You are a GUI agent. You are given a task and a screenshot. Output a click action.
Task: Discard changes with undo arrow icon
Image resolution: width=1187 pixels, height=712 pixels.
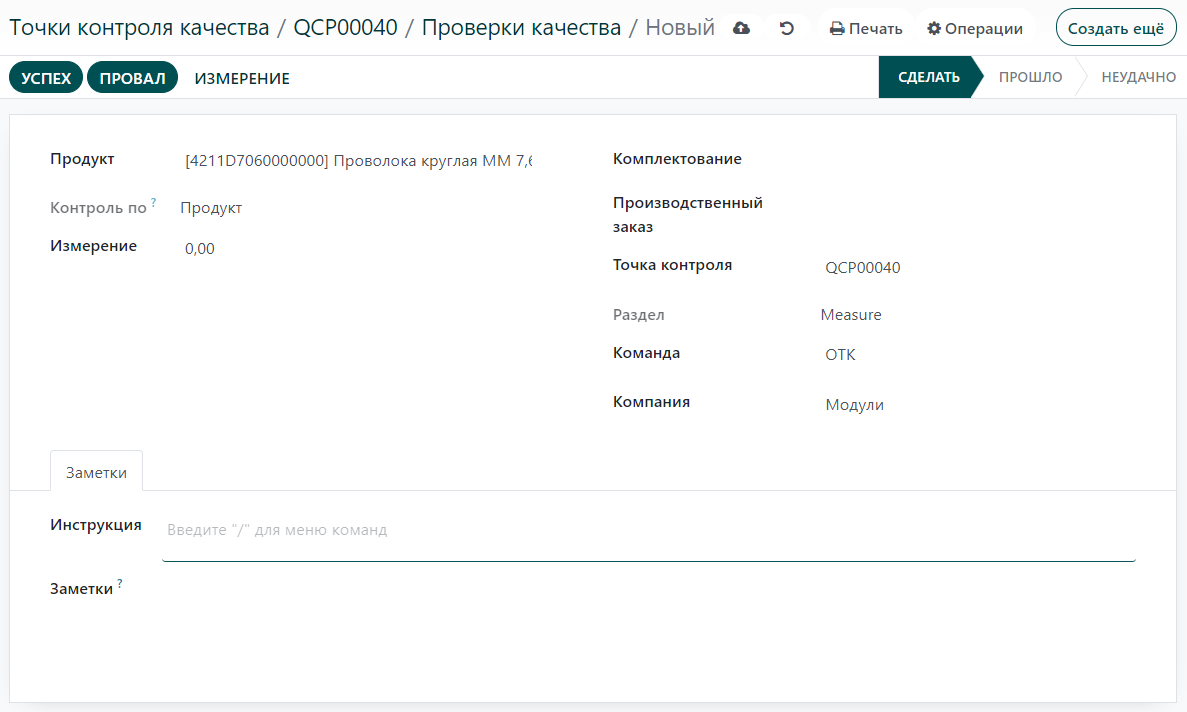(787, 28)
